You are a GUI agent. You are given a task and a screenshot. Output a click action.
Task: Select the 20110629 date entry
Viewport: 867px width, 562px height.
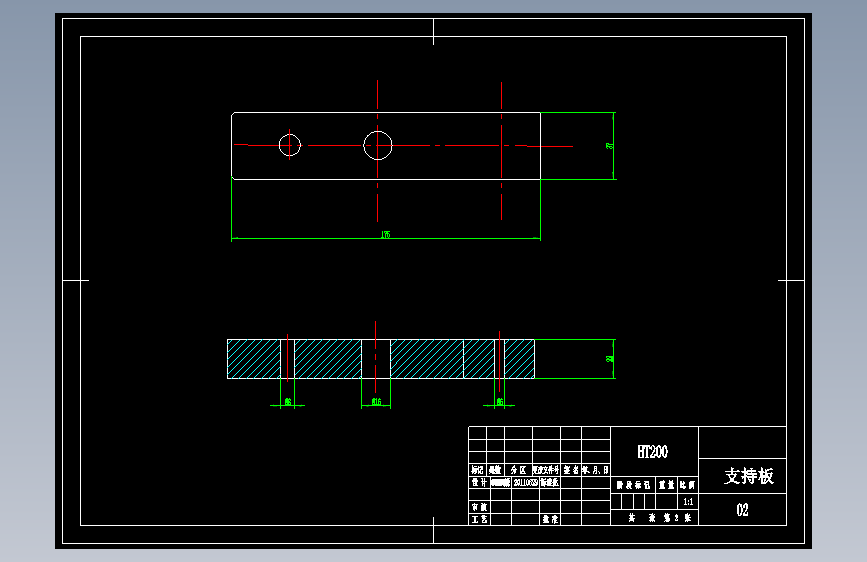(525, 482)
